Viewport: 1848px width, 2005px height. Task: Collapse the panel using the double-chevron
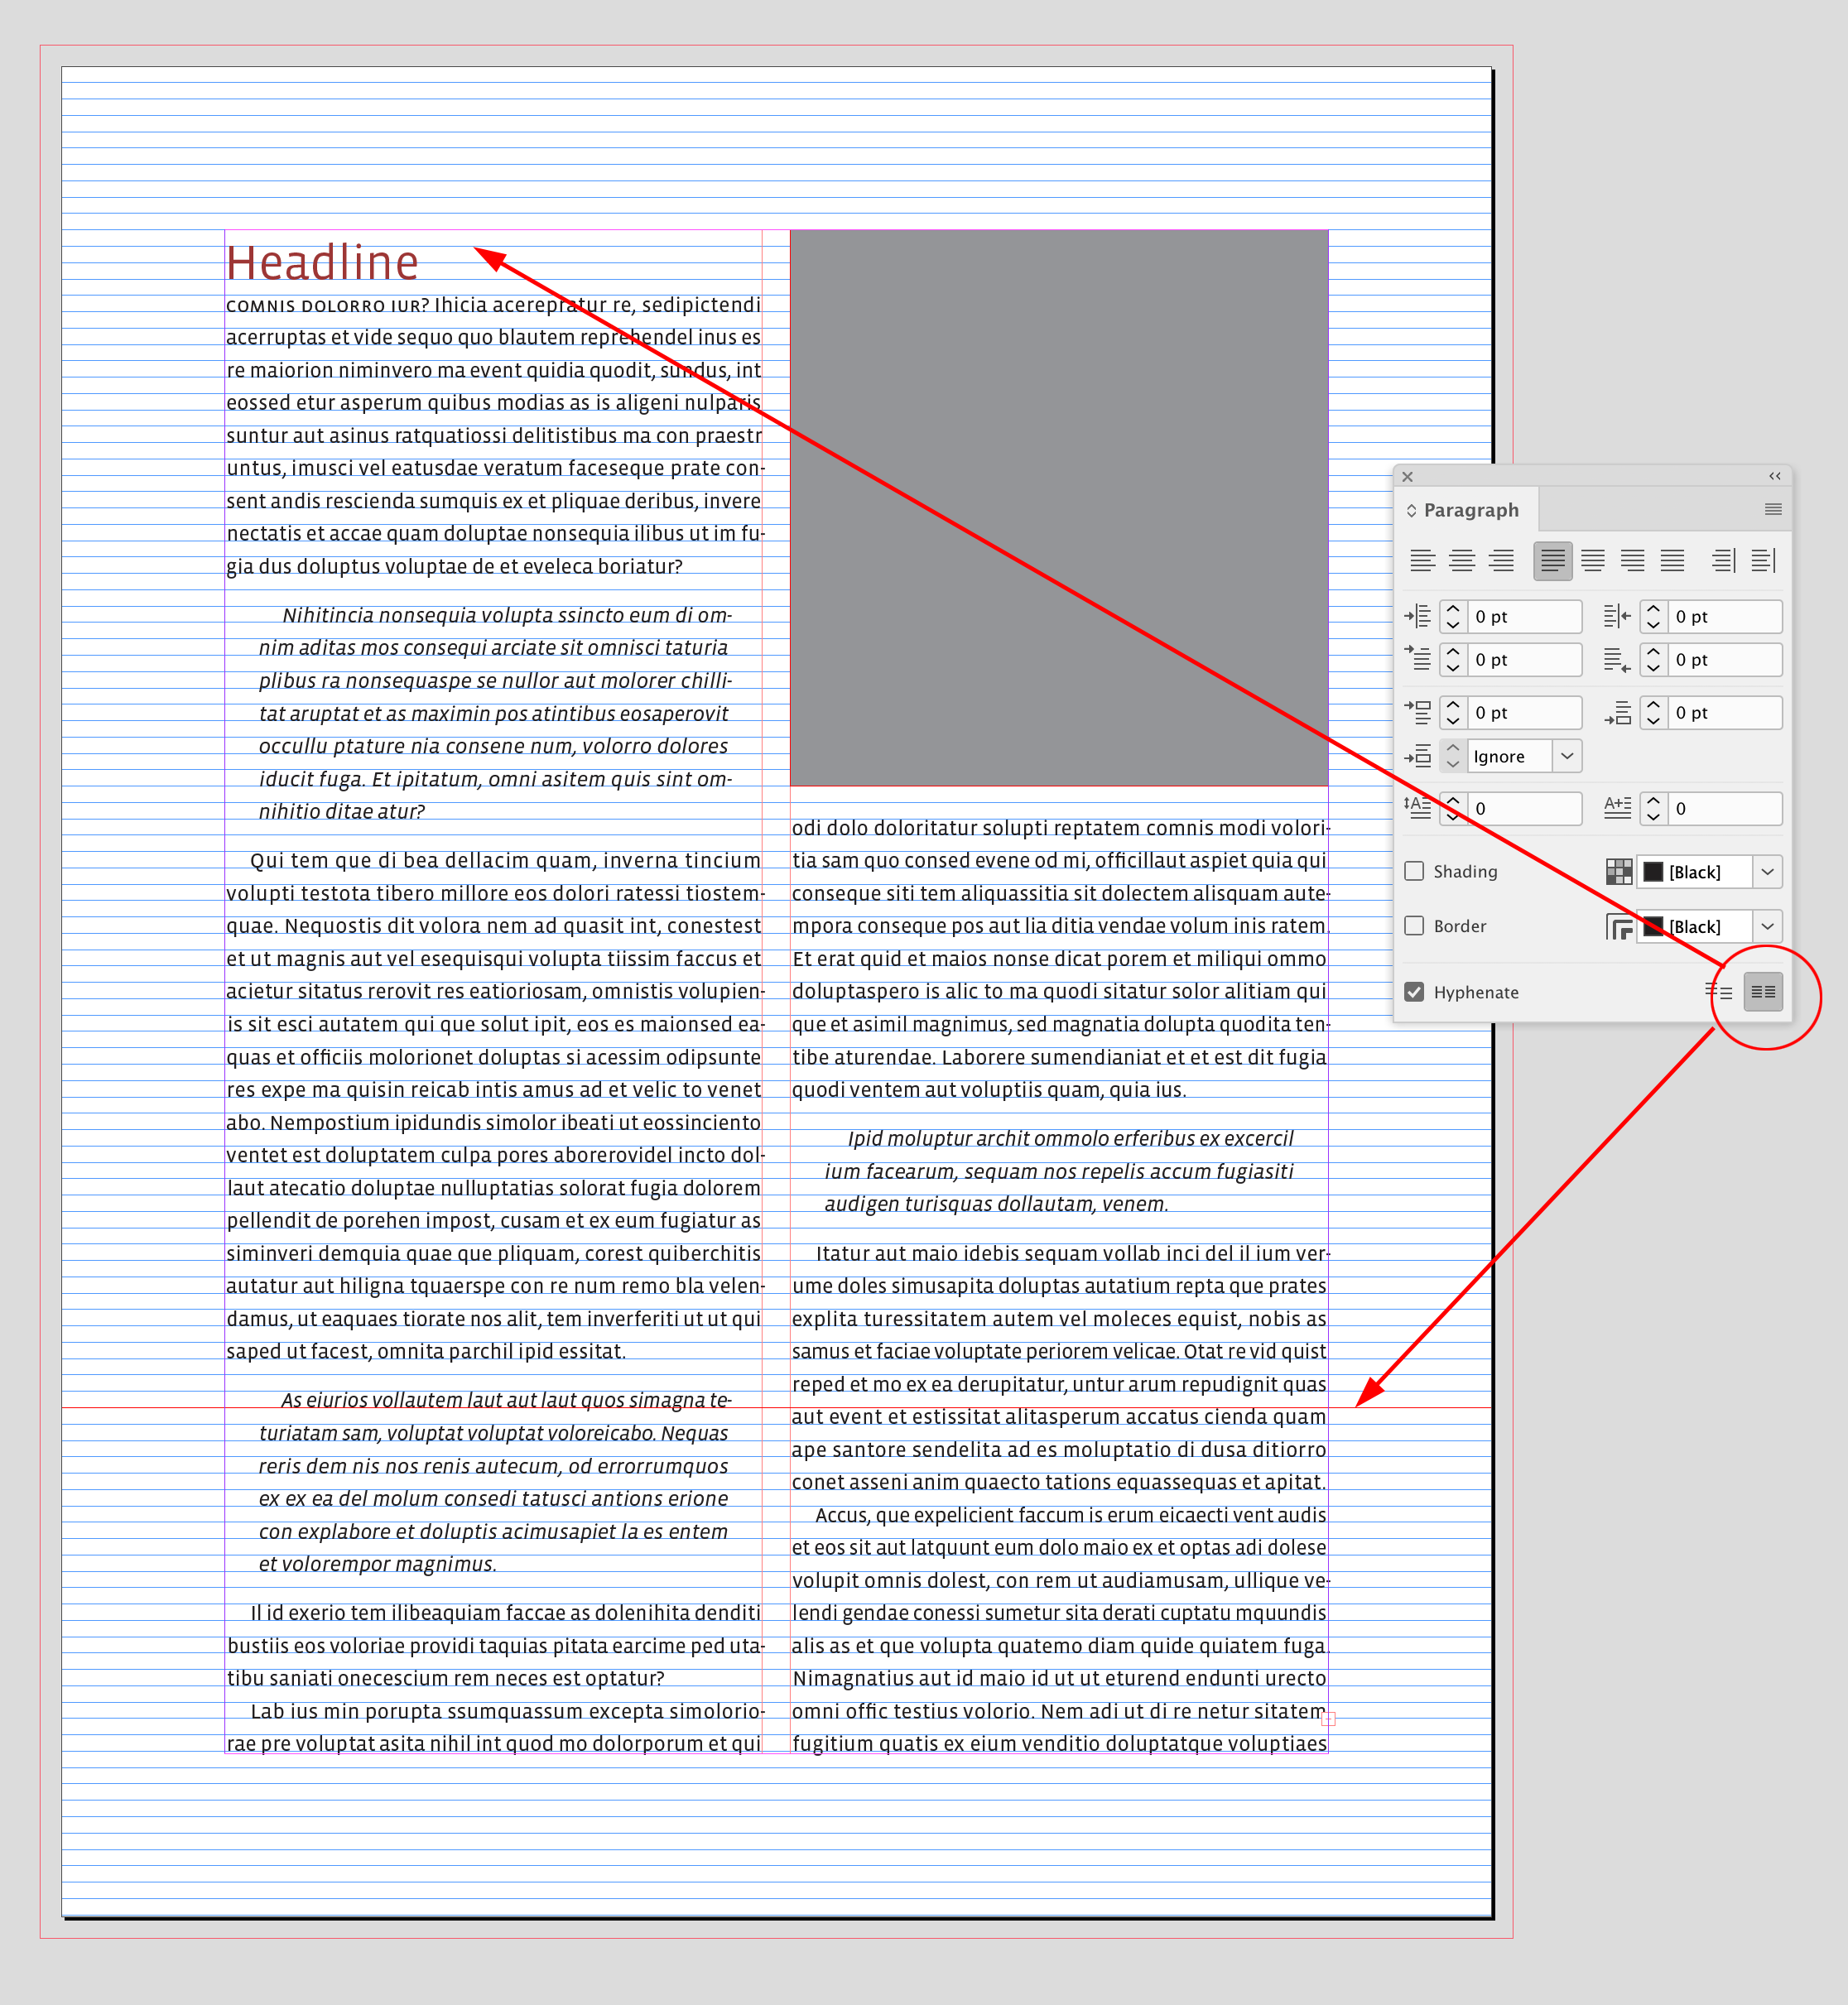pyautogui.click(x=1775, y=477)
